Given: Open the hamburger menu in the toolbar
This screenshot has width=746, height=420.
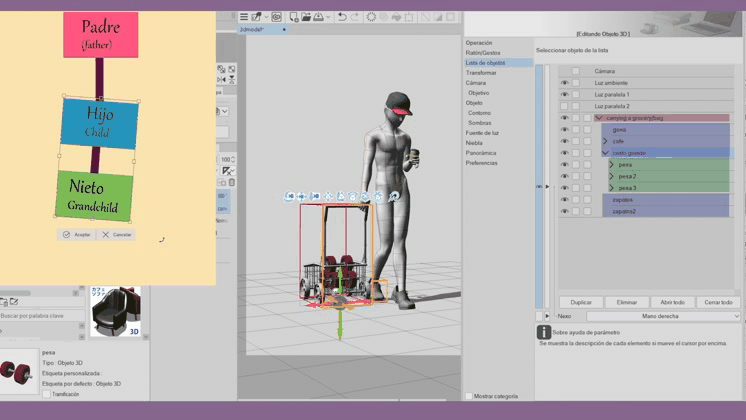Looking at the screenshot, I should pos(244,17).
